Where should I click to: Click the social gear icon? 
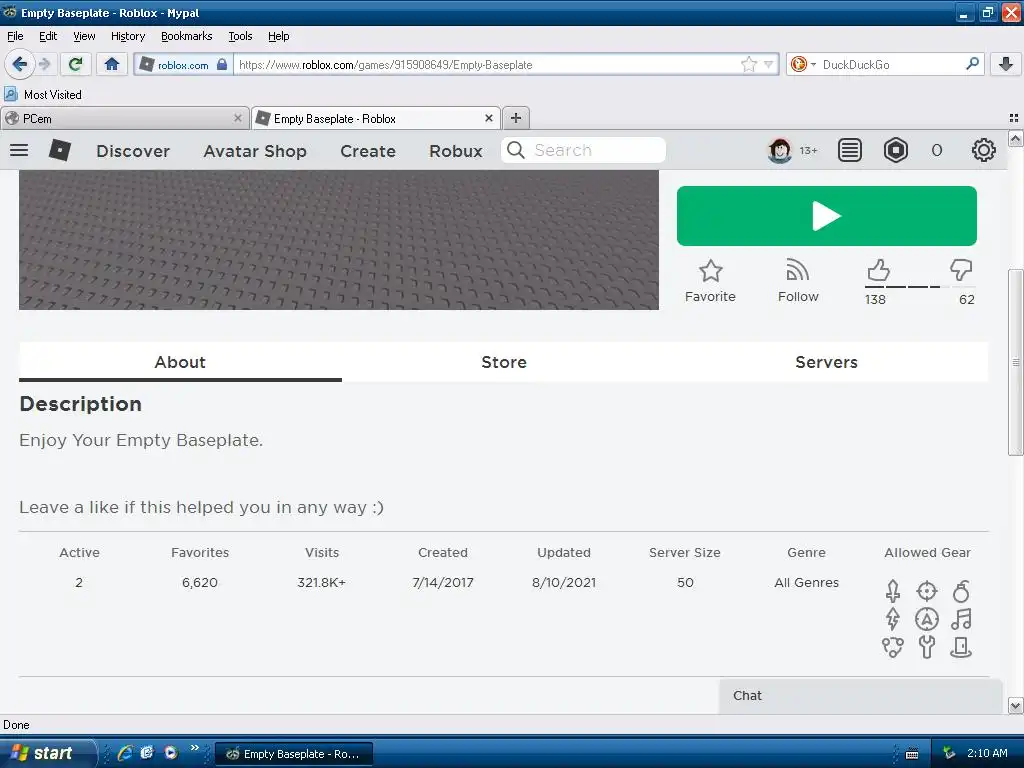click(893, 647)
